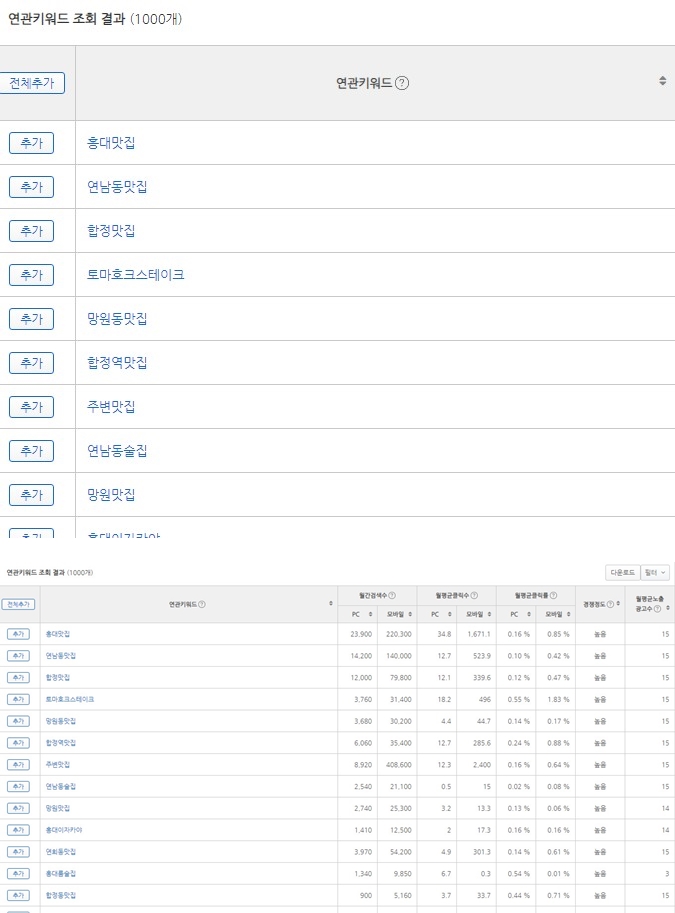Sort by 경쟁정도 column arrows
Viewport: 675px width, 913px height.
(619, 604)
